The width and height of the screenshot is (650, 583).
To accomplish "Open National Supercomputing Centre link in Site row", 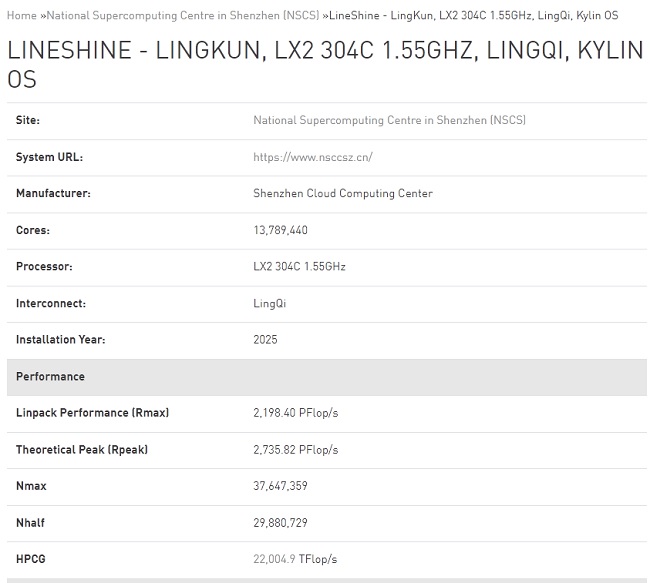I will pos(389,120).
